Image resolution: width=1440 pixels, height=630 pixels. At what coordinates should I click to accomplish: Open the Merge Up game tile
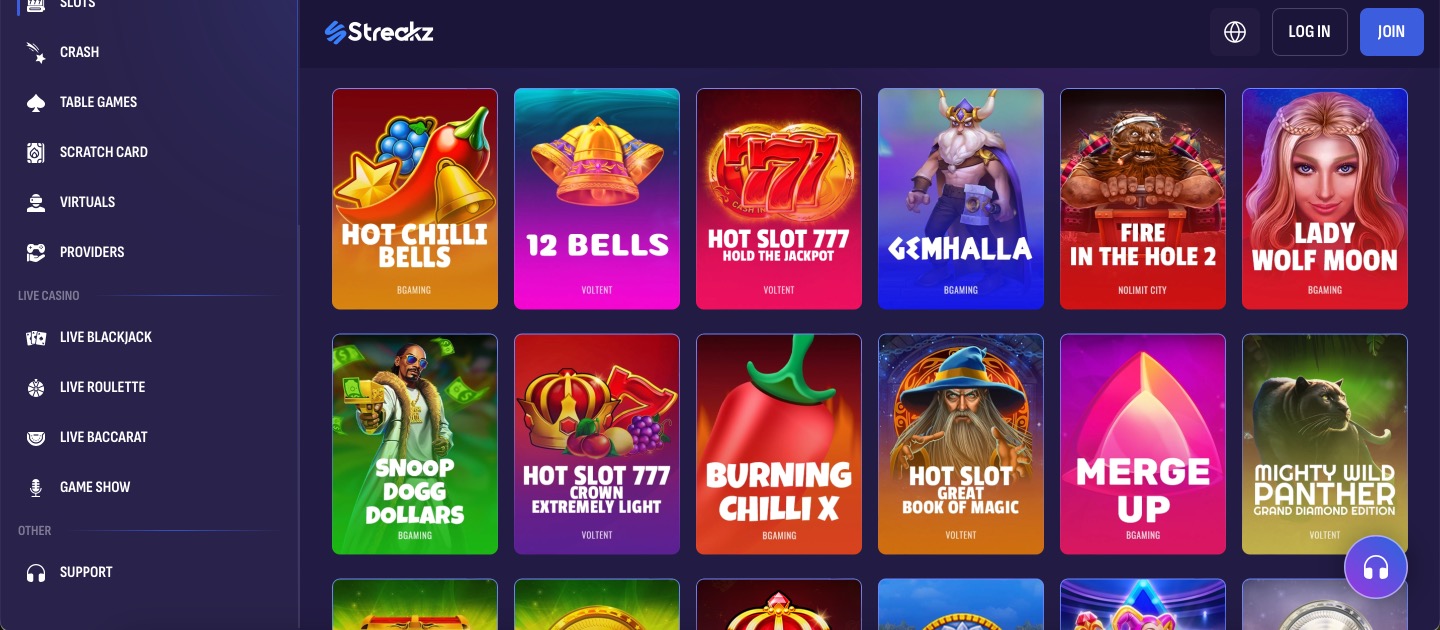pyautogui.click(x=1143, y=444)
